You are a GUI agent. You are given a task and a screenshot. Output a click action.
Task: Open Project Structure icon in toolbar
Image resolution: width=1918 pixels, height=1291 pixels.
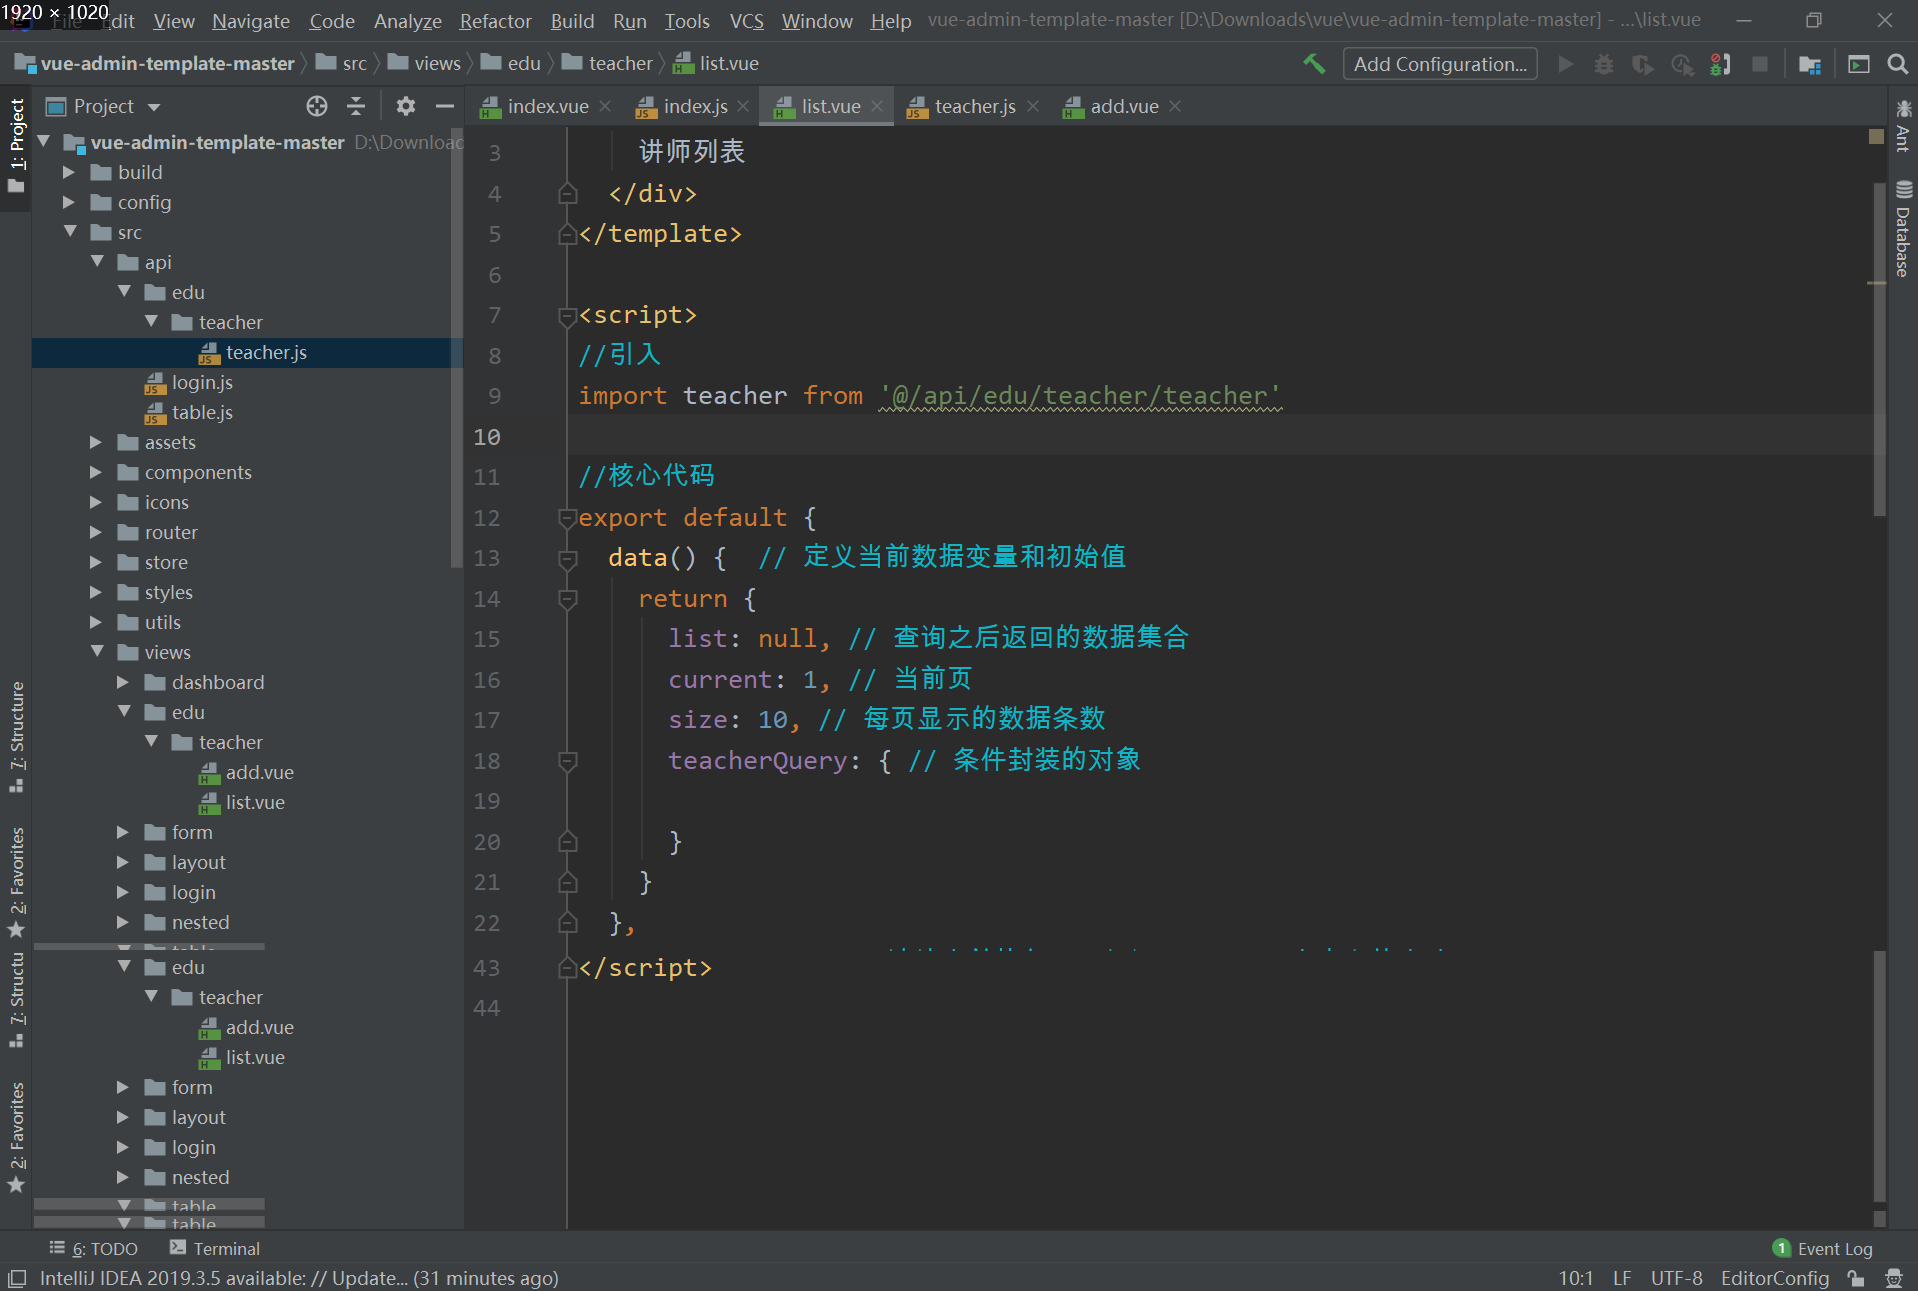coord(1810,64)
